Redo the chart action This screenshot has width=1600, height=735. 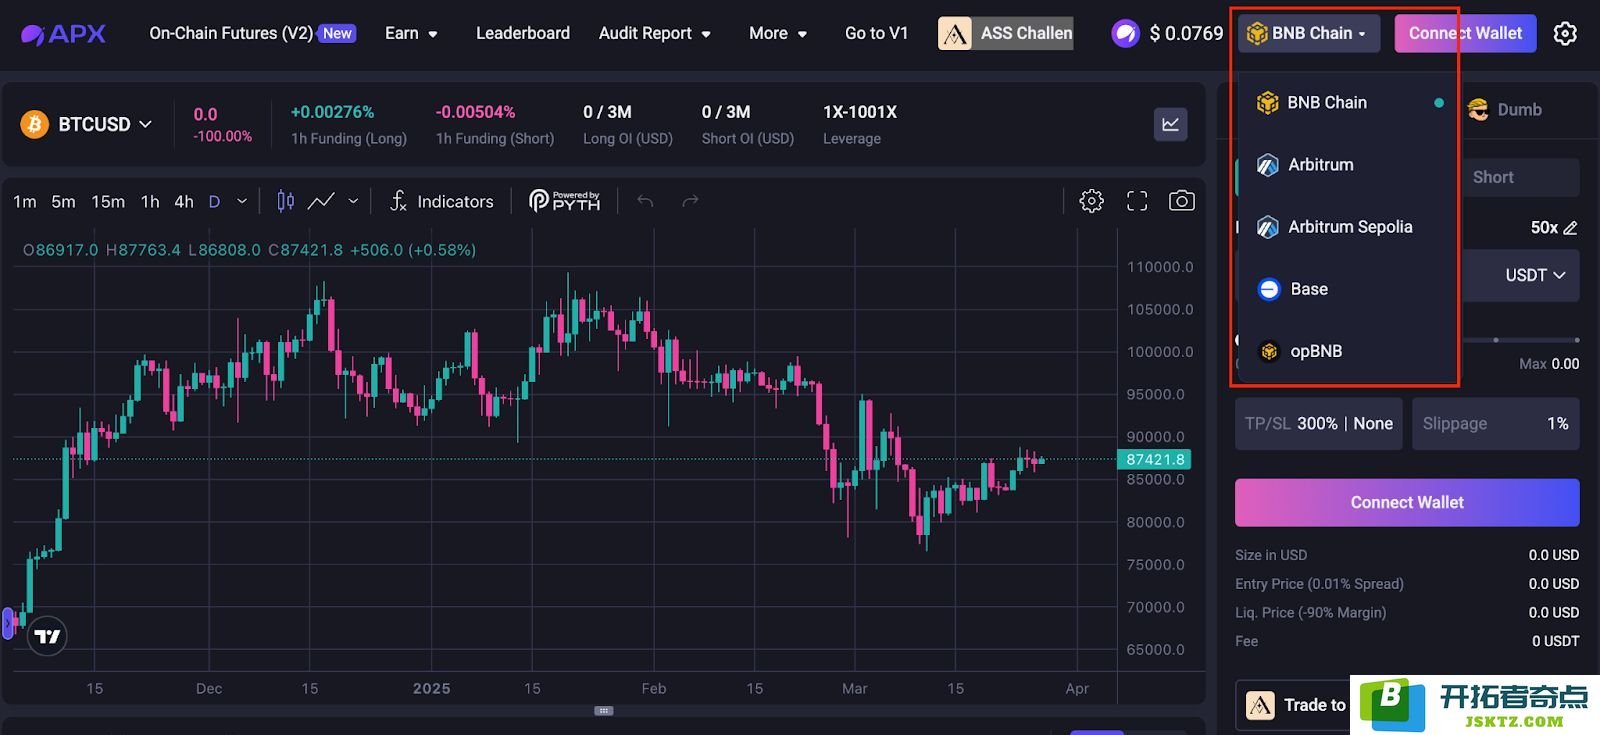tap(690, 201)
